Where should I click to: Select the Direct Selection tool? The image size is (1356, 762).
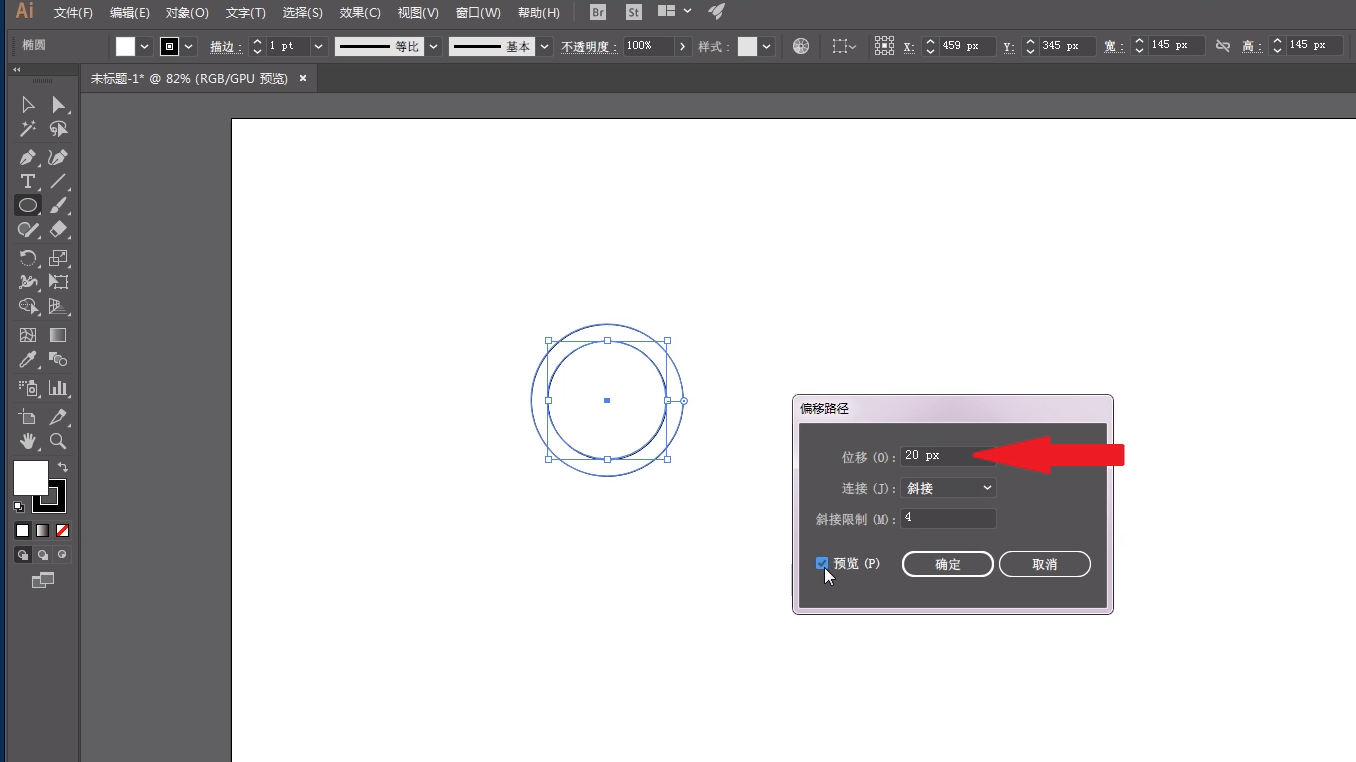58,105
